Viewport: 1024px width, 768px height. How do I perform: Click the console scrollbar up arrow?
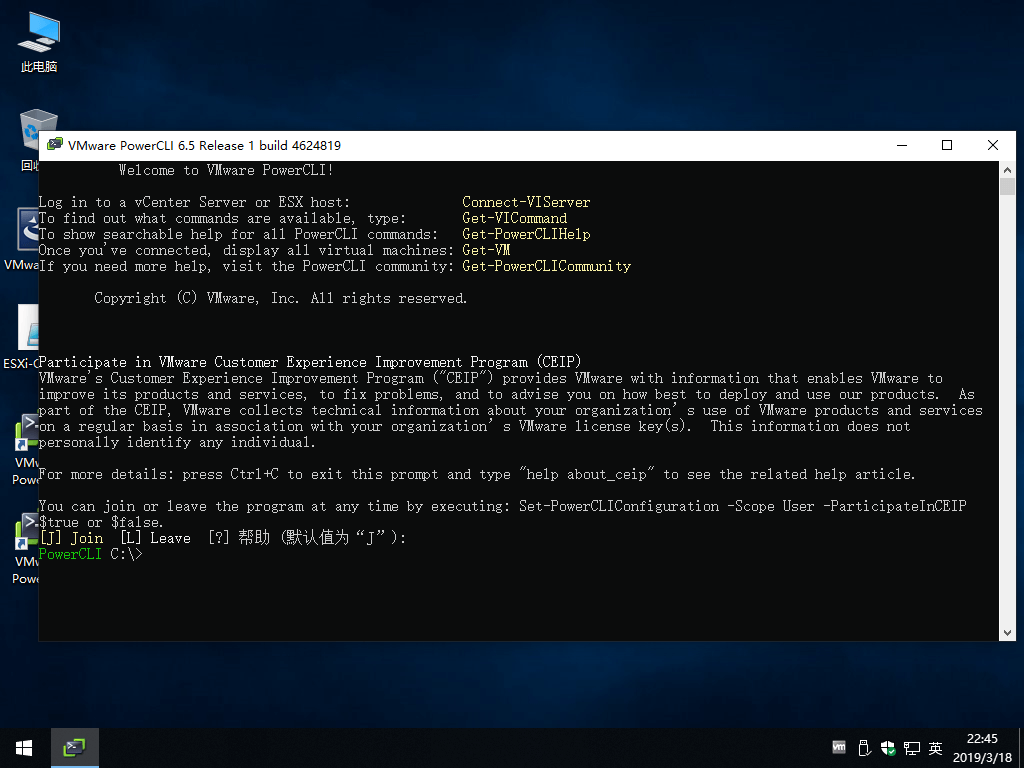click(x=1007, y=169)
